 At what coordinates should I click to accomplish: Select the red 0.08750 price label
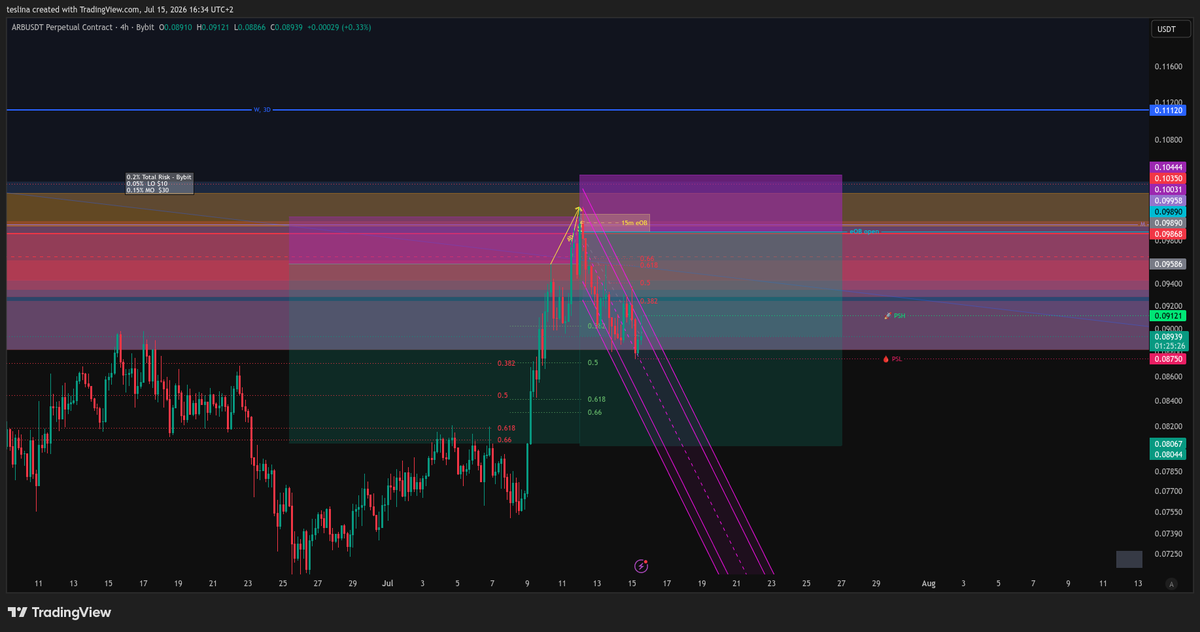tap(1168, 359)
